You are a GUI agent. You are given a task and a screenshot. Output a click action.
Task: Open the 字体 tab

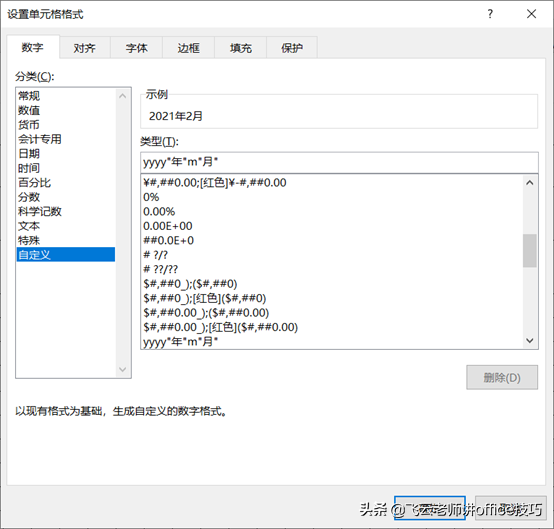point(136,48)
